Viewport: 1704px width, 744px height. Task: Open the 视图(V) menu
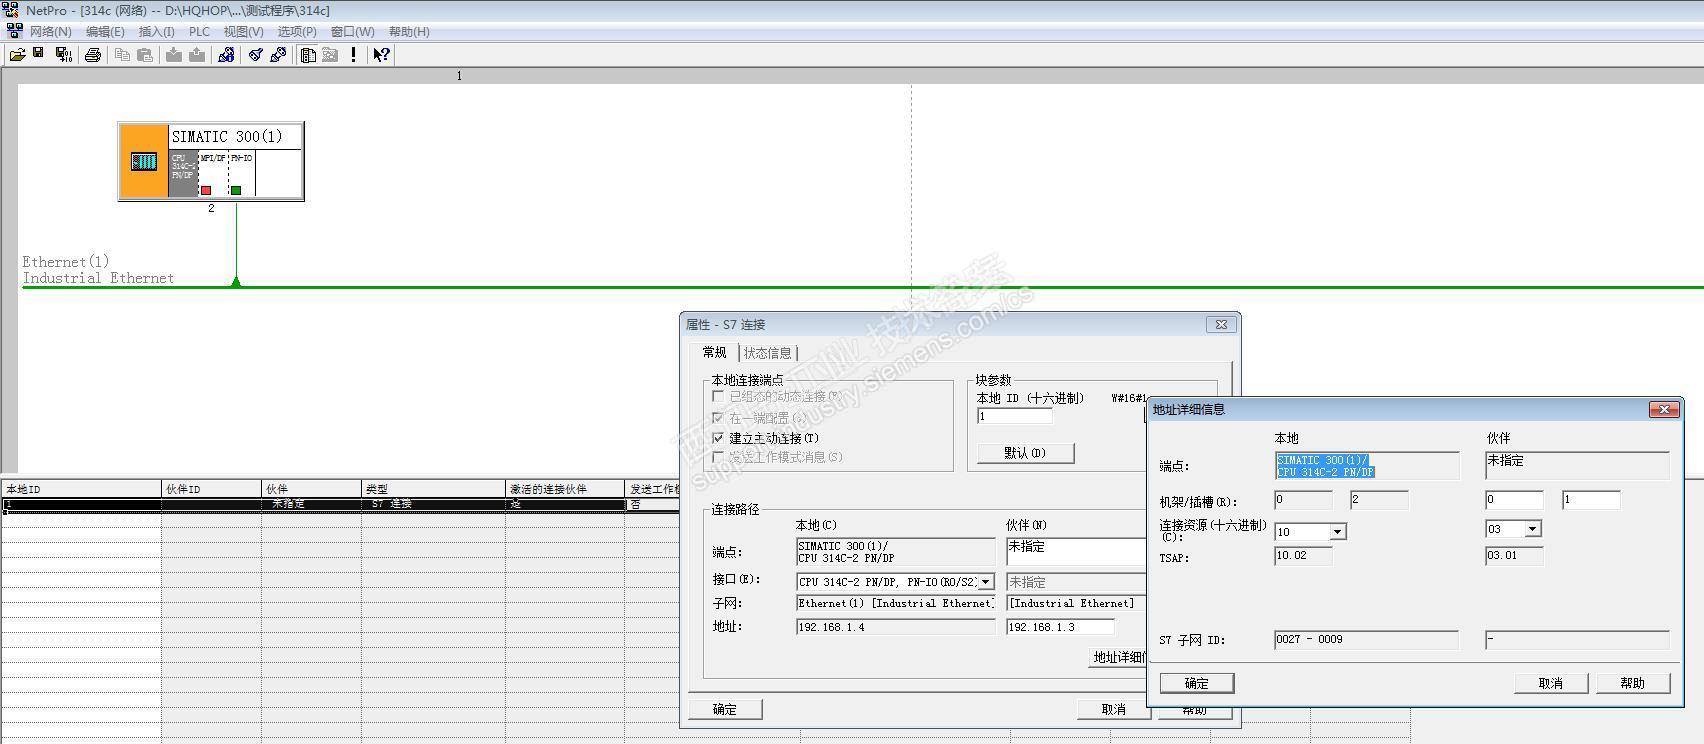point(243,32)
